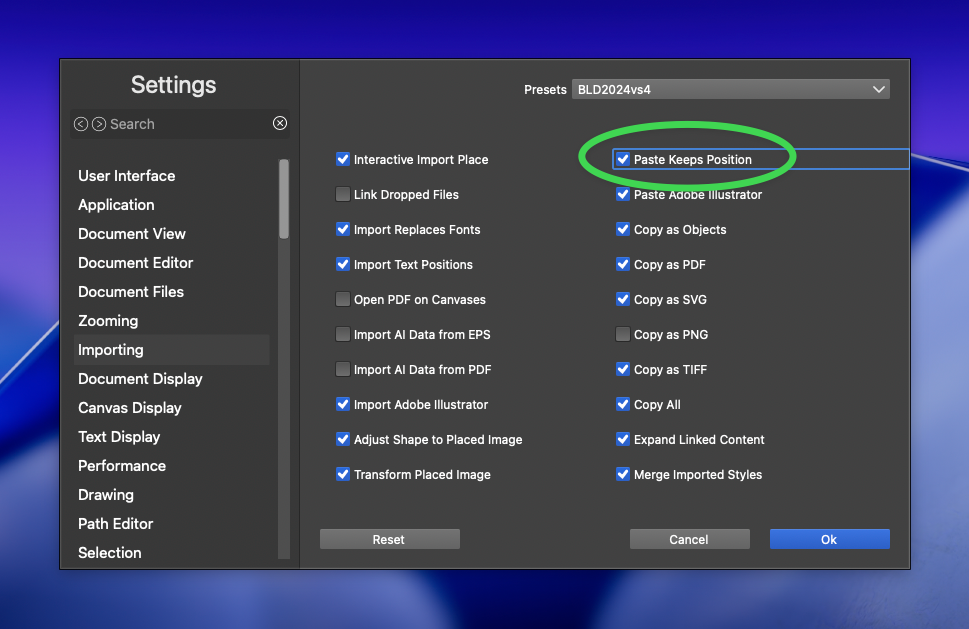Switch to the Zooming settings category

point(108,320)
